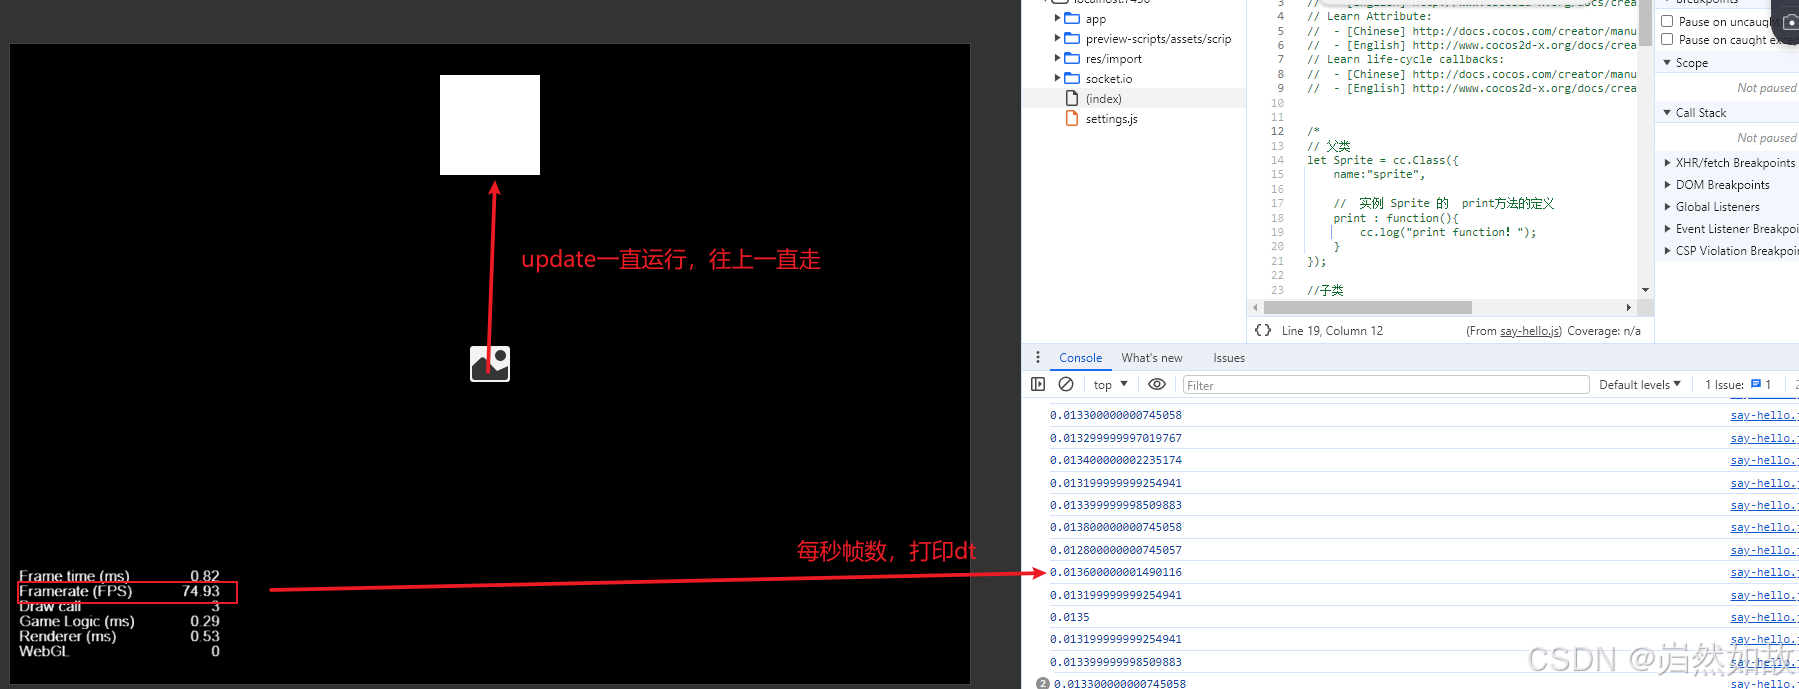Screen dimensions: 1799x689
Task: Clear the console with the ban icon
Action: (1066, 384)
